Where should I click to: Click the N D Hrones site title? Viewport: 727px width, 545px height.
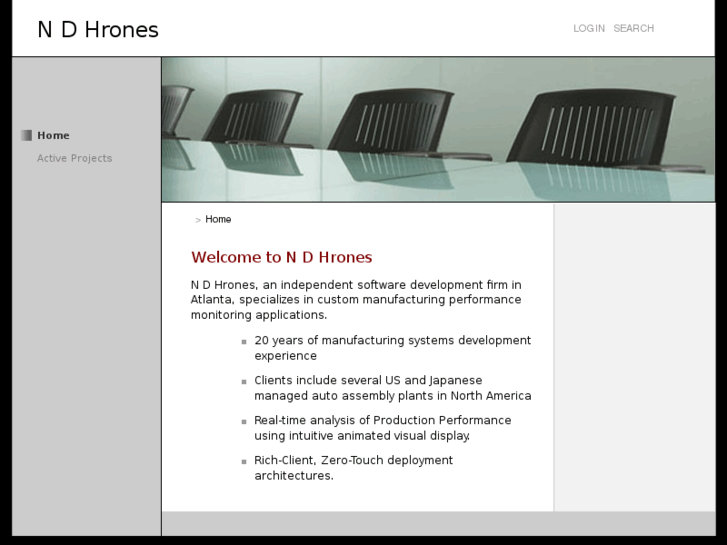(98, 30)
